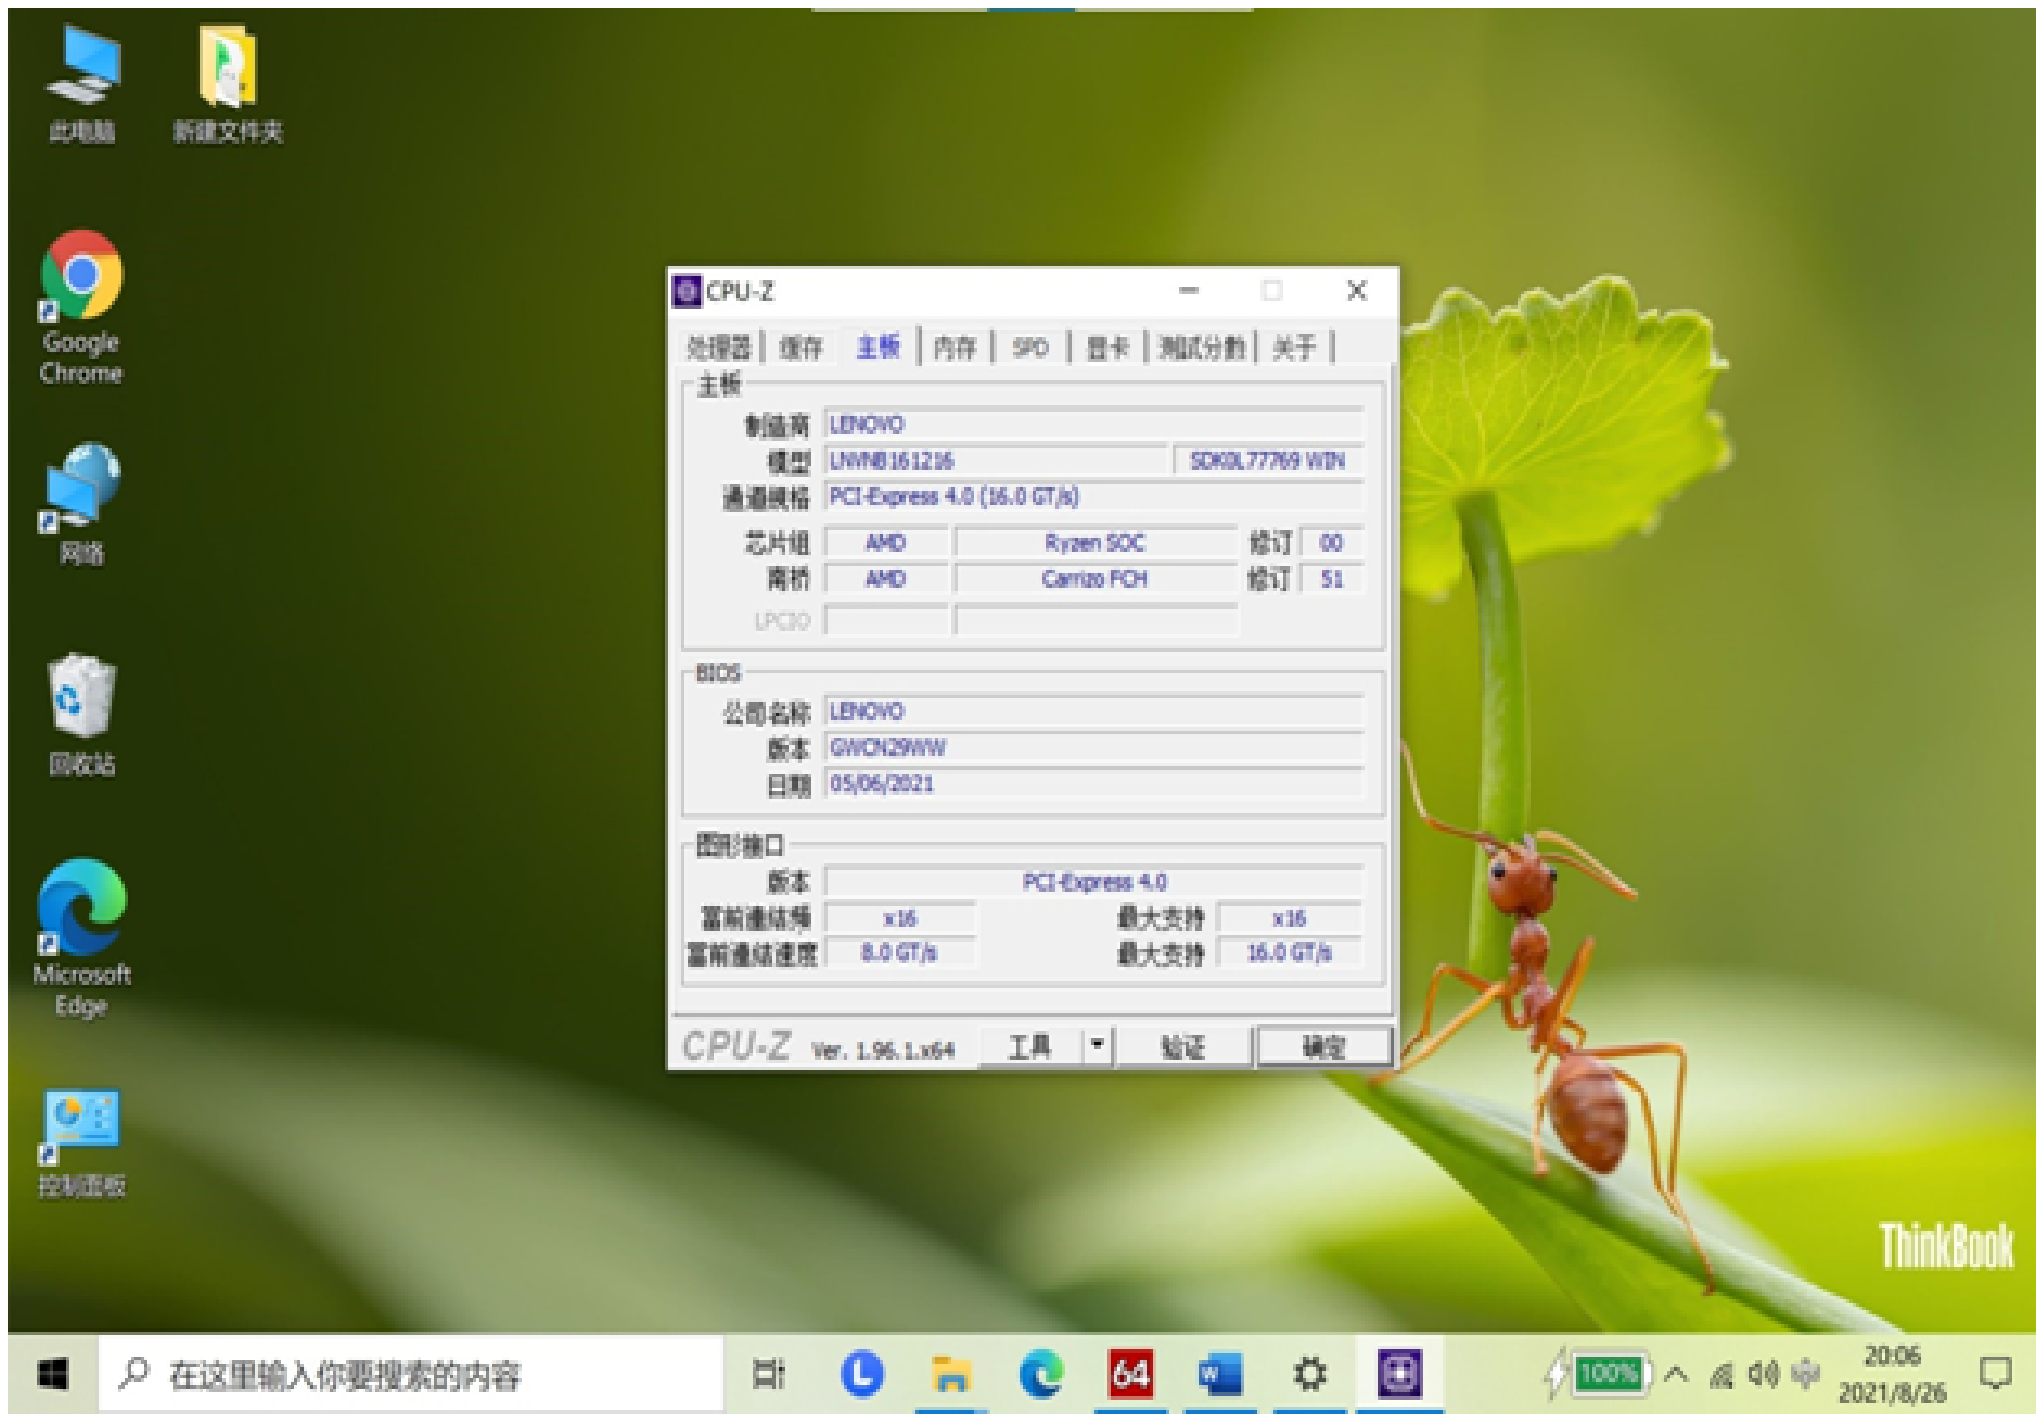The width and height of the screenshot is (2036, 1416).
Task: Check the battery 100% tray icon
Action: [x=1597, y=1374]
